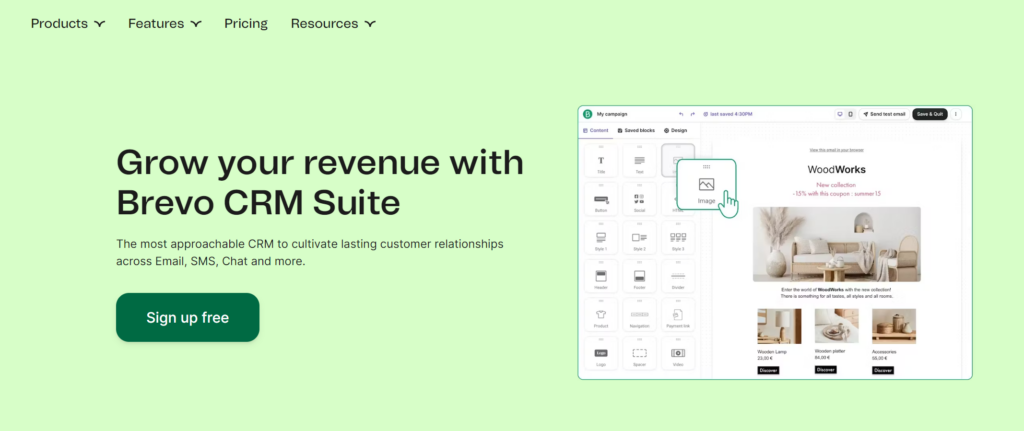This screenshot has width=1024, height=431.
Task: Select the dragged Image block
Action: (707, 187)
